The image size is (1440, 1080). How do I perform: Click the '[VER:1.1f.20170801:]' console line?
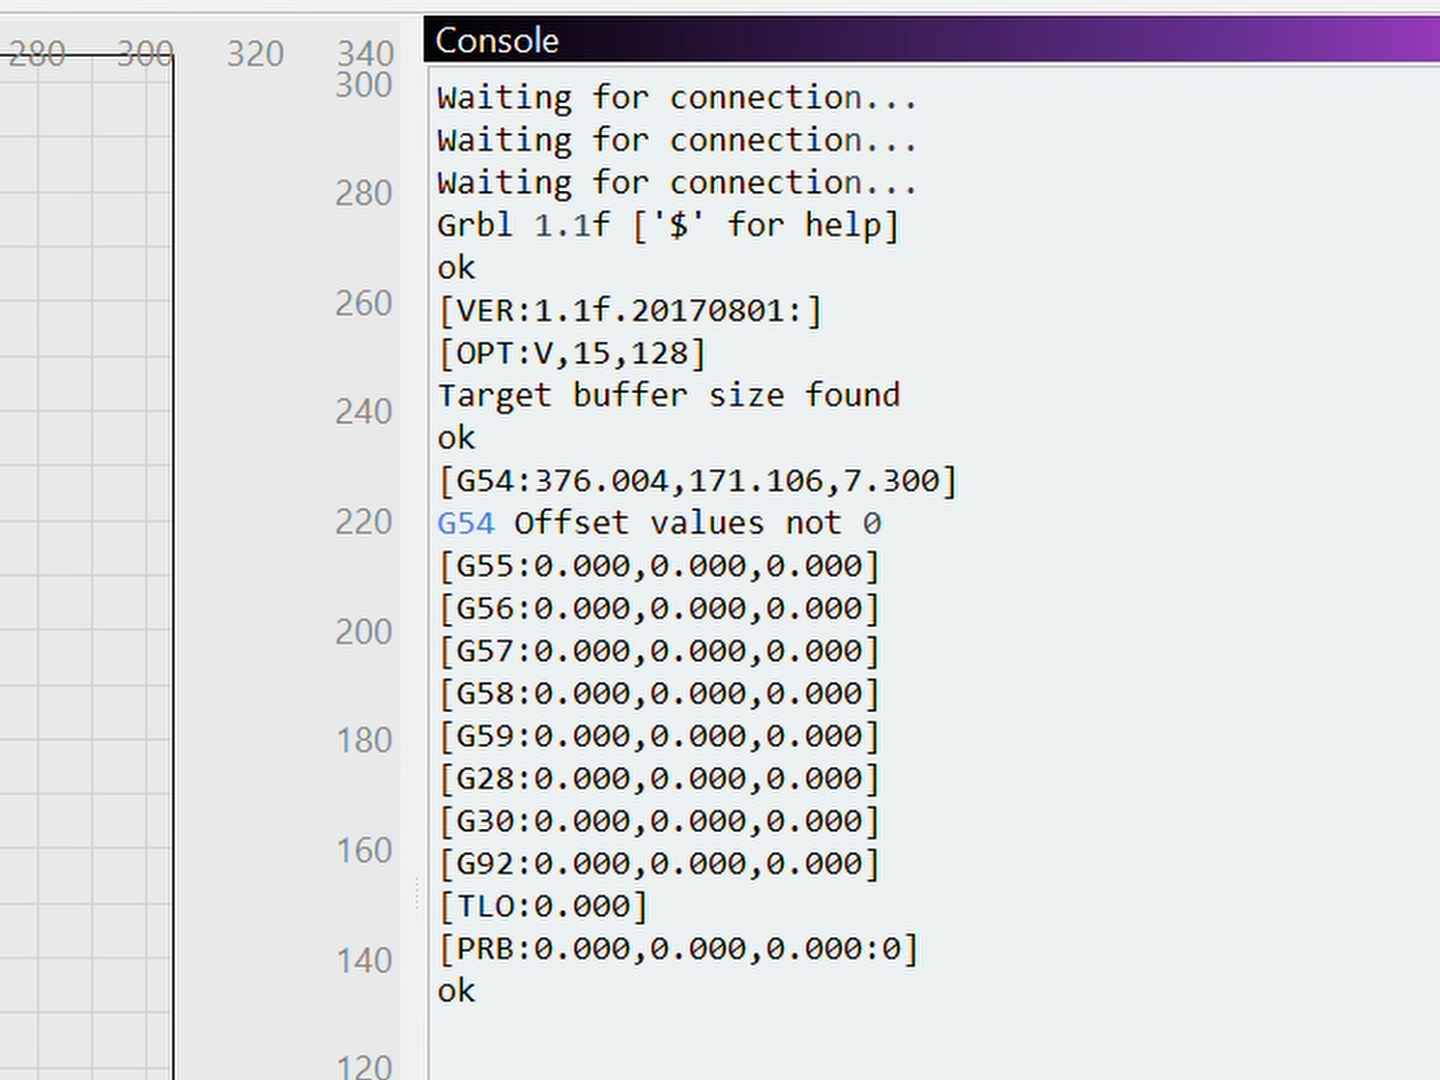(x=630, y=311)
